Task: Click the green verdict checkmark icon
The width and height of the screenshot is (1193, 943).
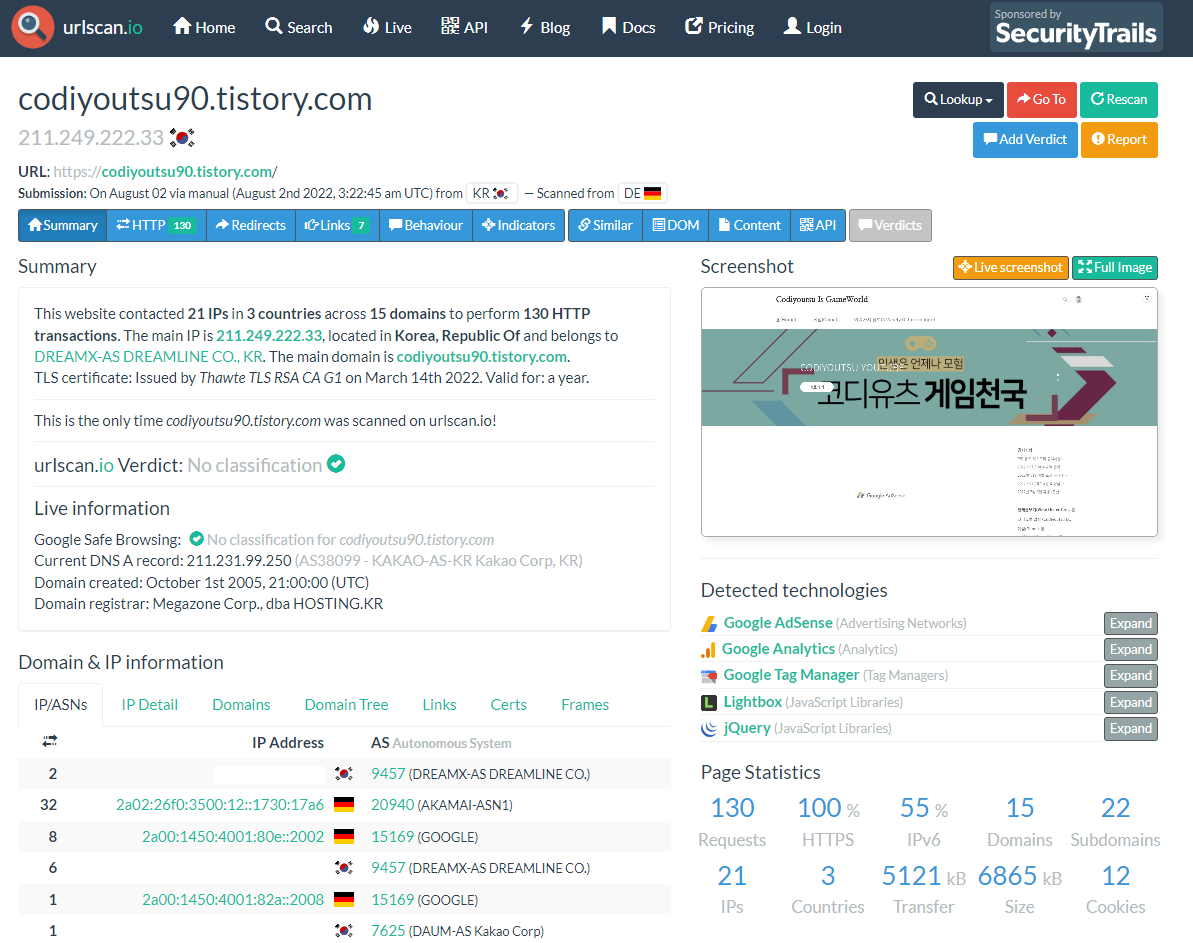Action: click(x=336, y=464)
